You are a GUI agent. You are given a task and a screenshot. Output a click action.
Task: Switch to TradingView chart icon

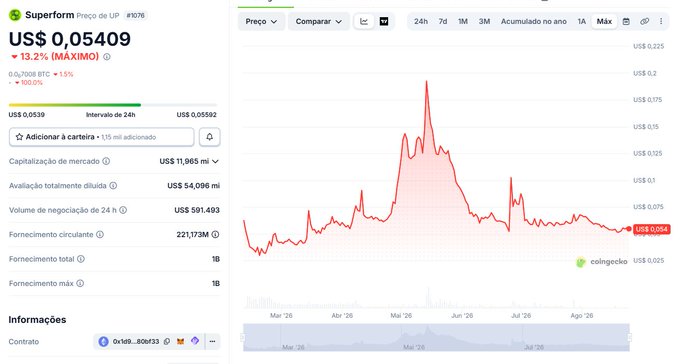click(384, 21)
